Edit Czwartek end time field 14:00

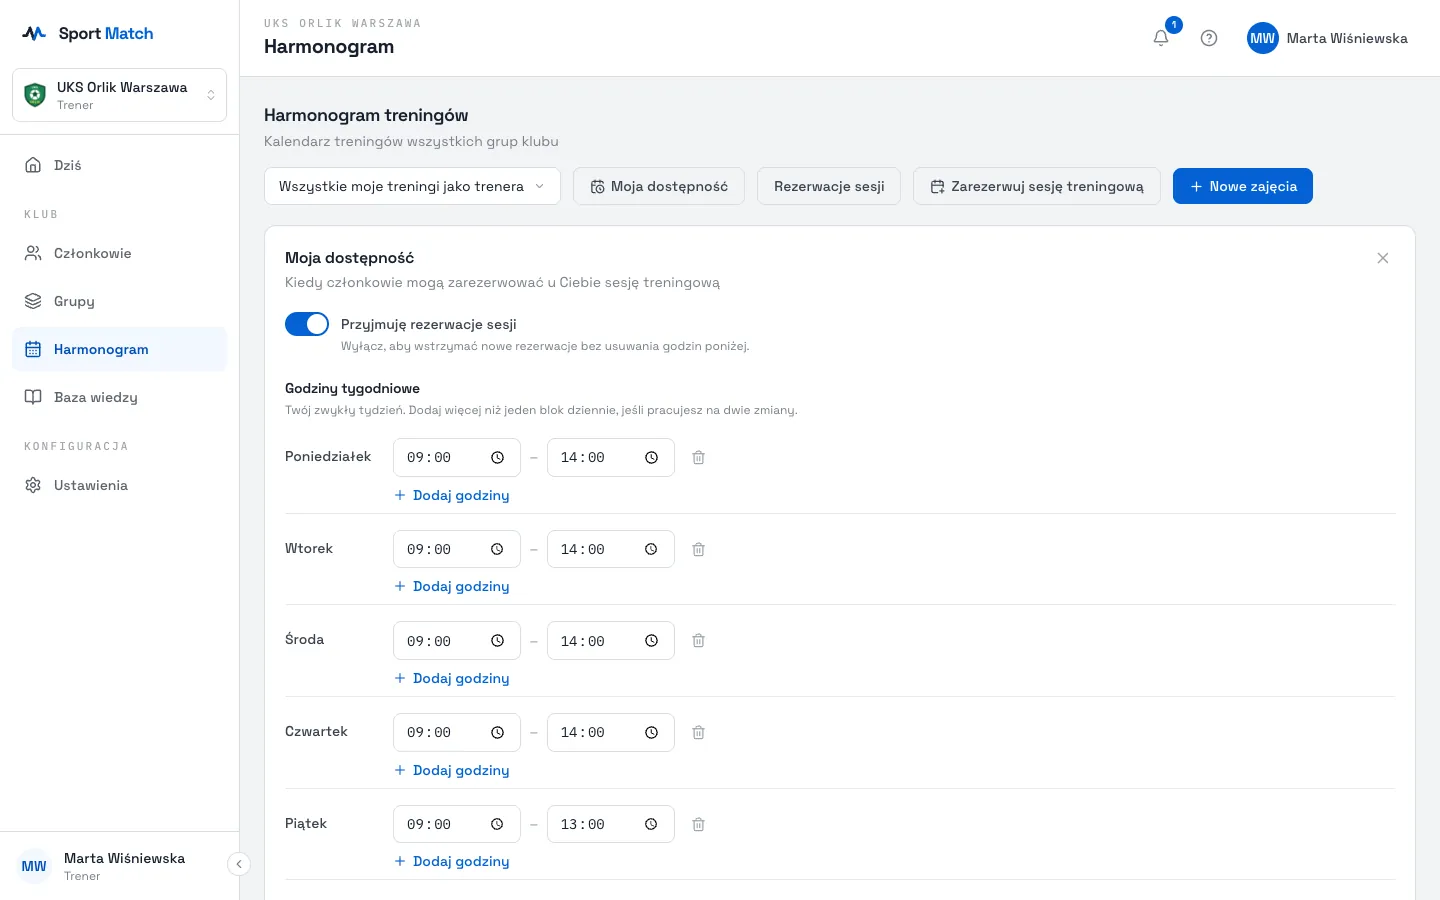[x=611, y=733]
